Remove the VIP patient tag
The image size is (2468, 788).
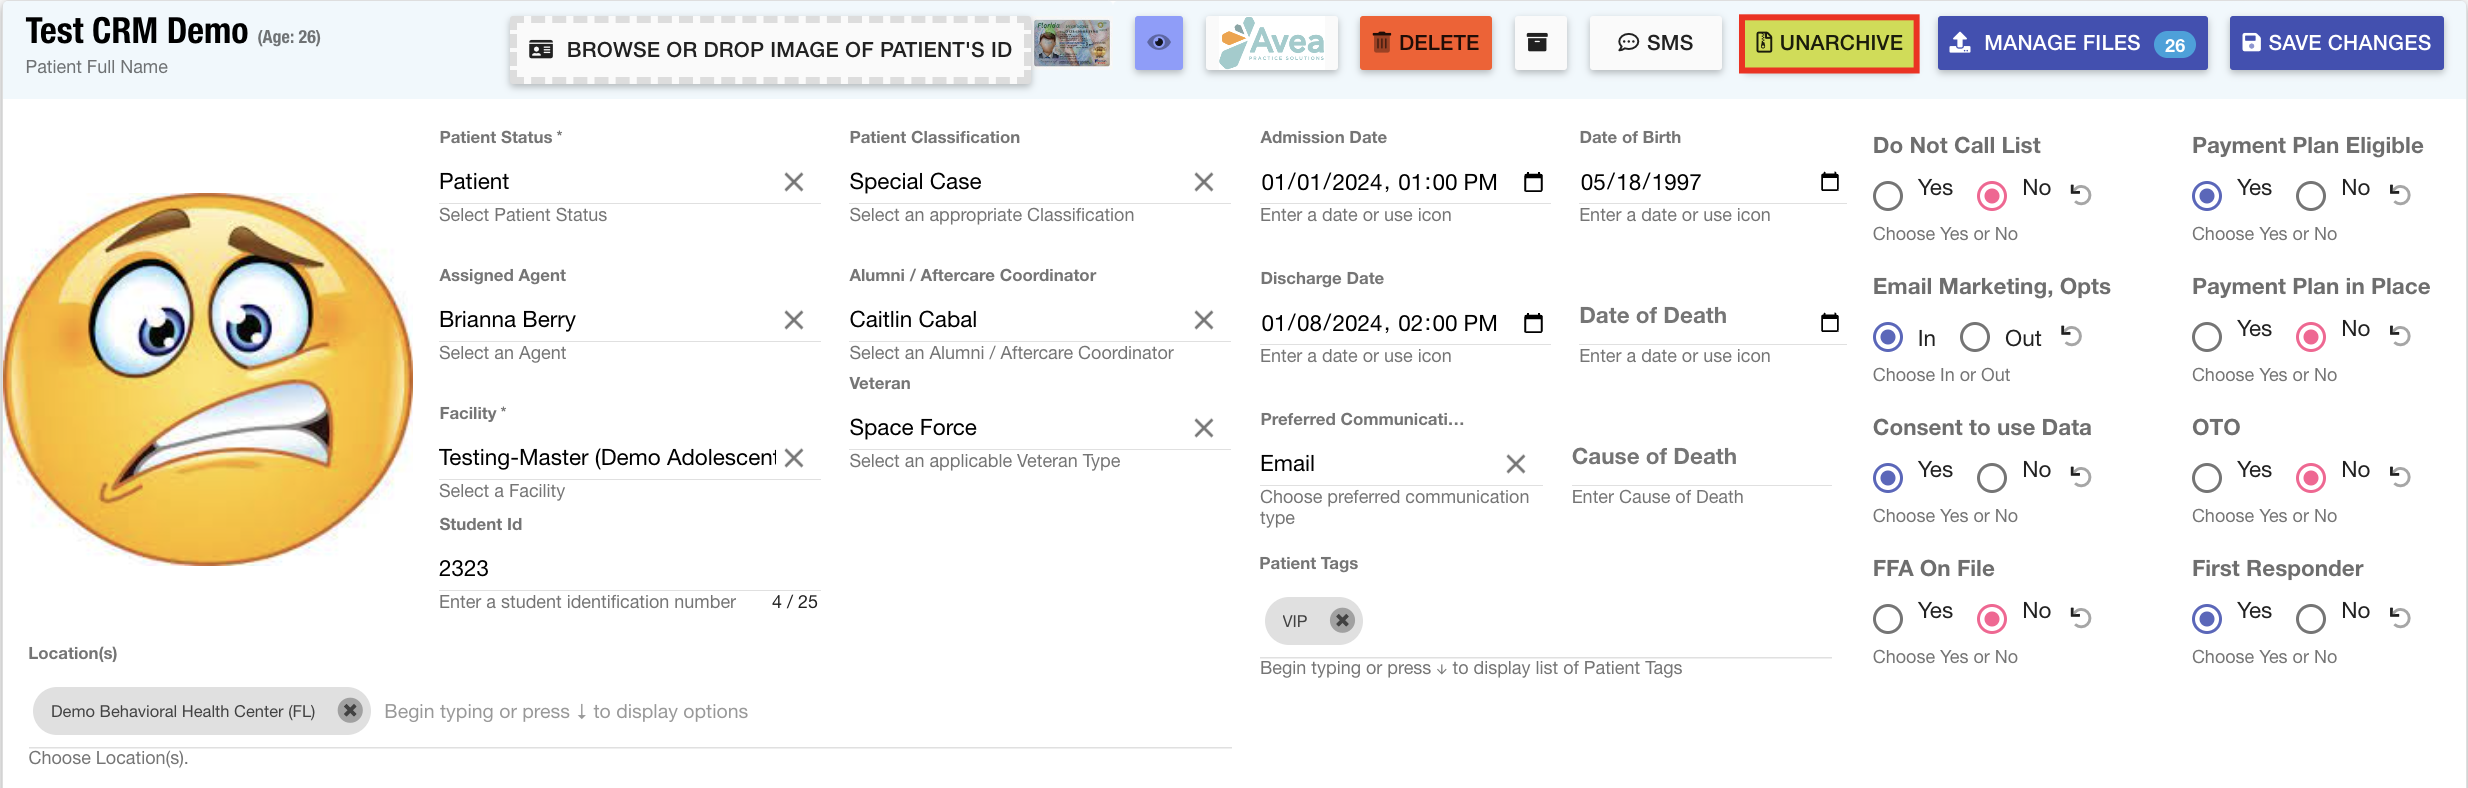1341,620
